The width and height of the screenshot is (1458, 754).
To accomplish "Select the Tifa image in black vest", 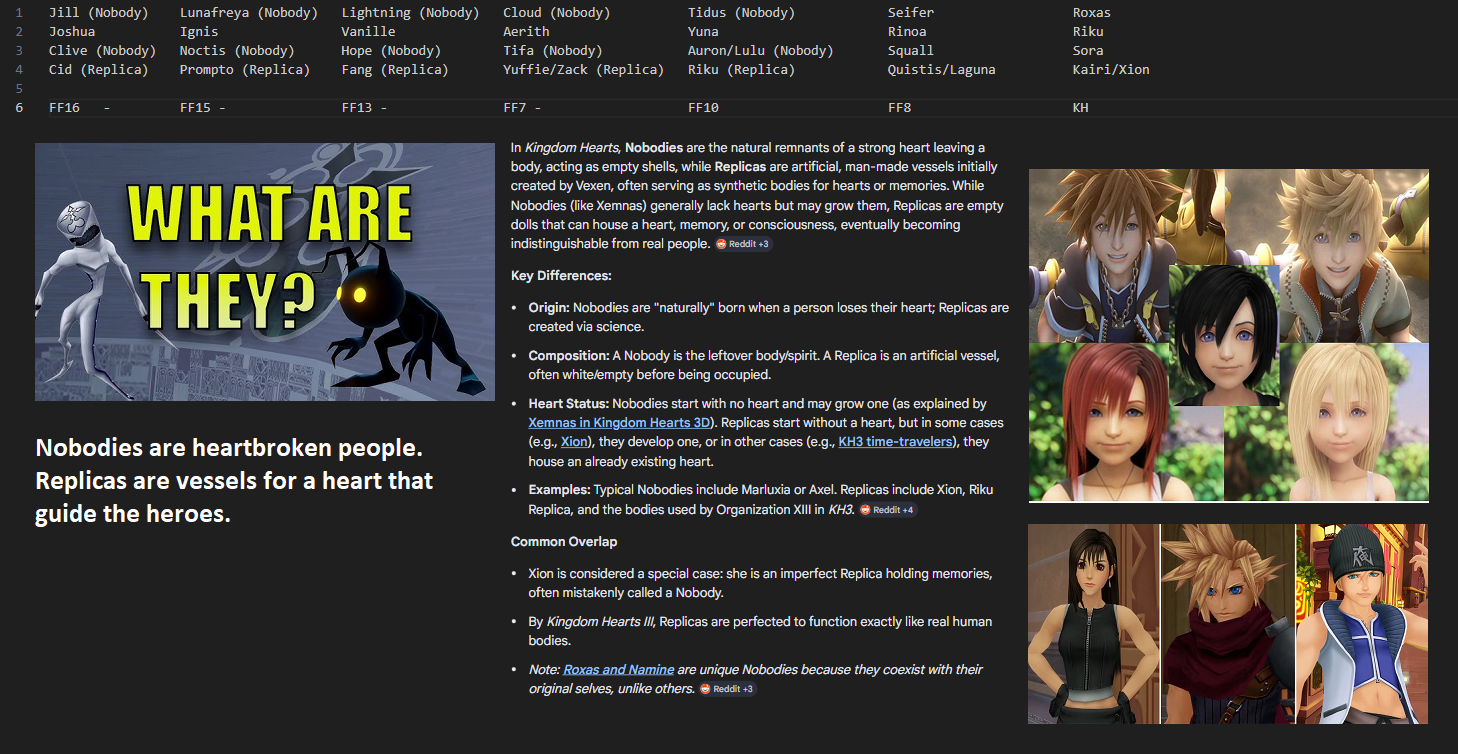I will [x=1093, y=623].
